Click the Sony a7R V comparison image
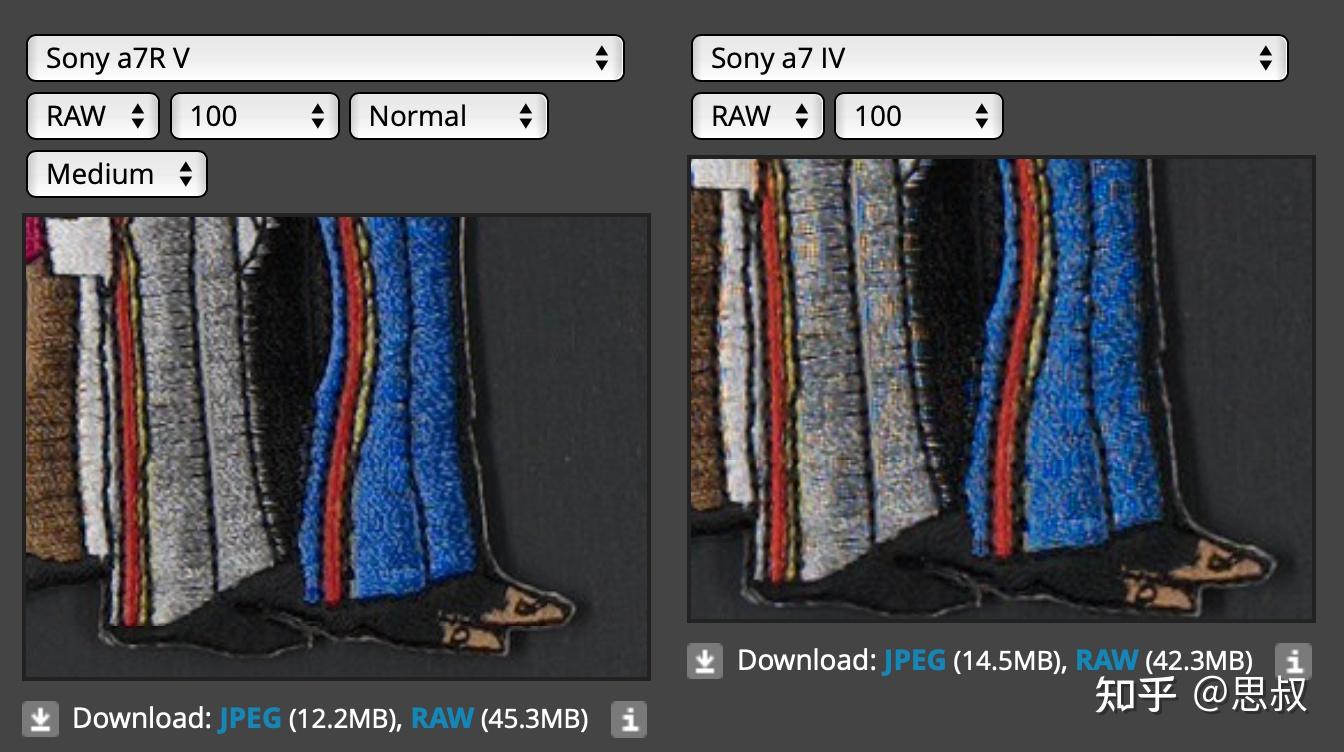 tap(336, 446)
